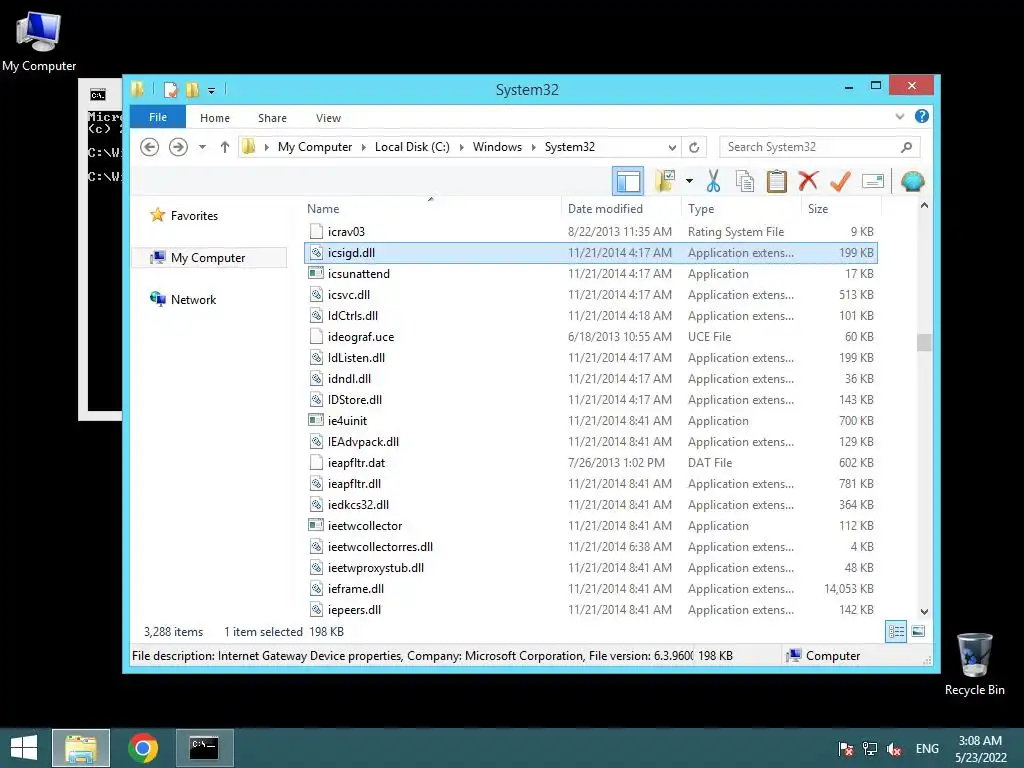Click the orange checkmark Properties icon
The image size is (1024, 768).
[840, 181]
